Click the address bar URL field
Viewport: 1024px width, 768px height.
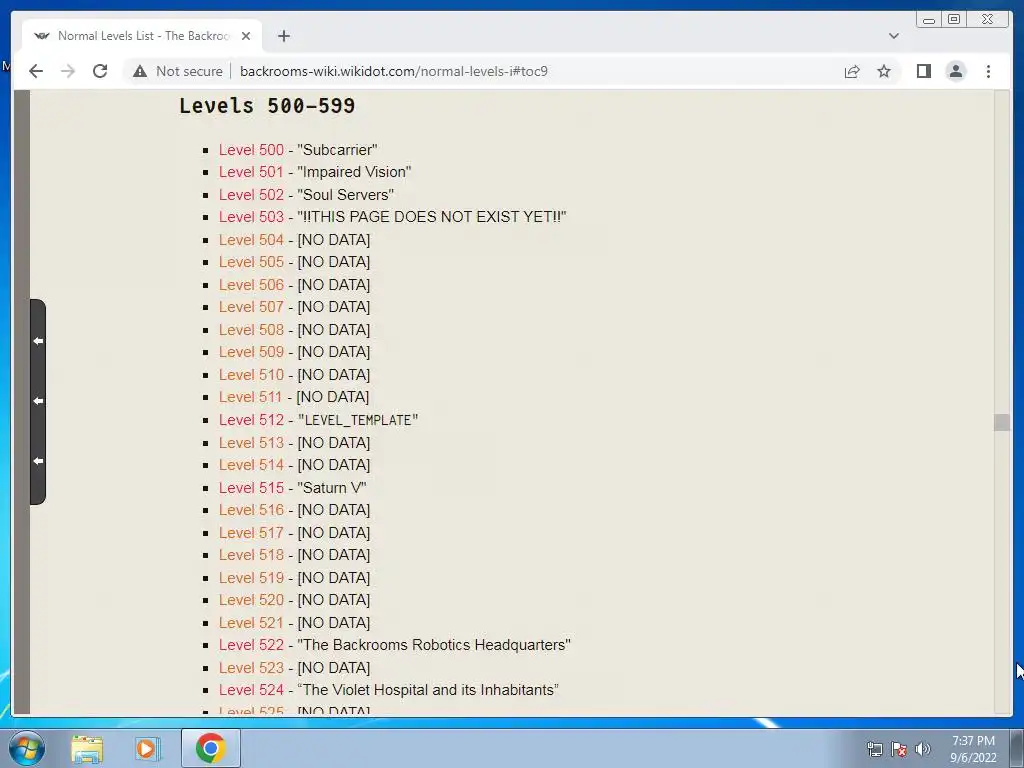[x=394, y=71]
